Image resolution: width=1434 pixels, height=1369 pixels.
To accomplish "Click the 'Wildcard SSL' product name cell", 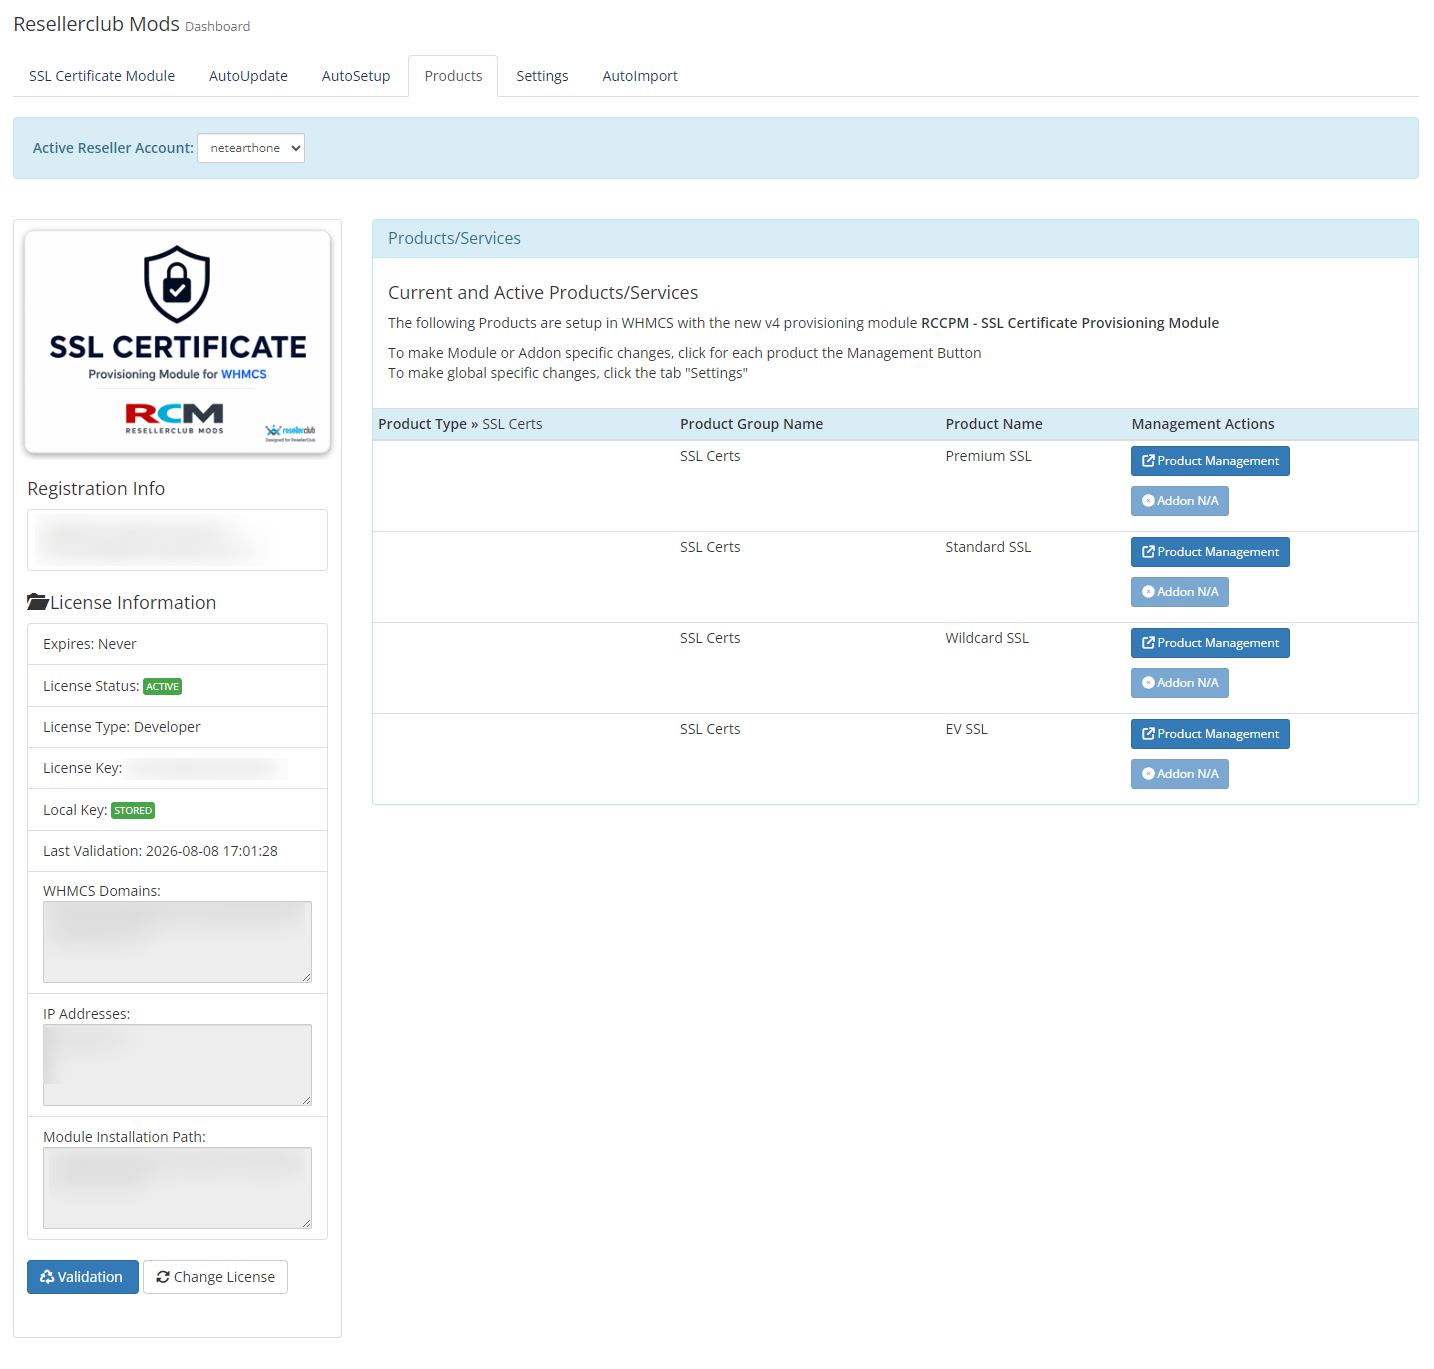I will tap(987, 638).
